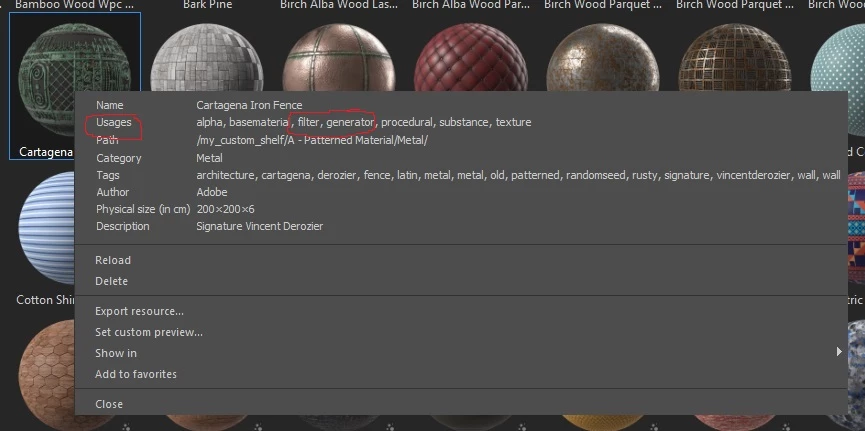Click the Category value Metal
The width and height of the screenshot is (865, 431).
210,158
